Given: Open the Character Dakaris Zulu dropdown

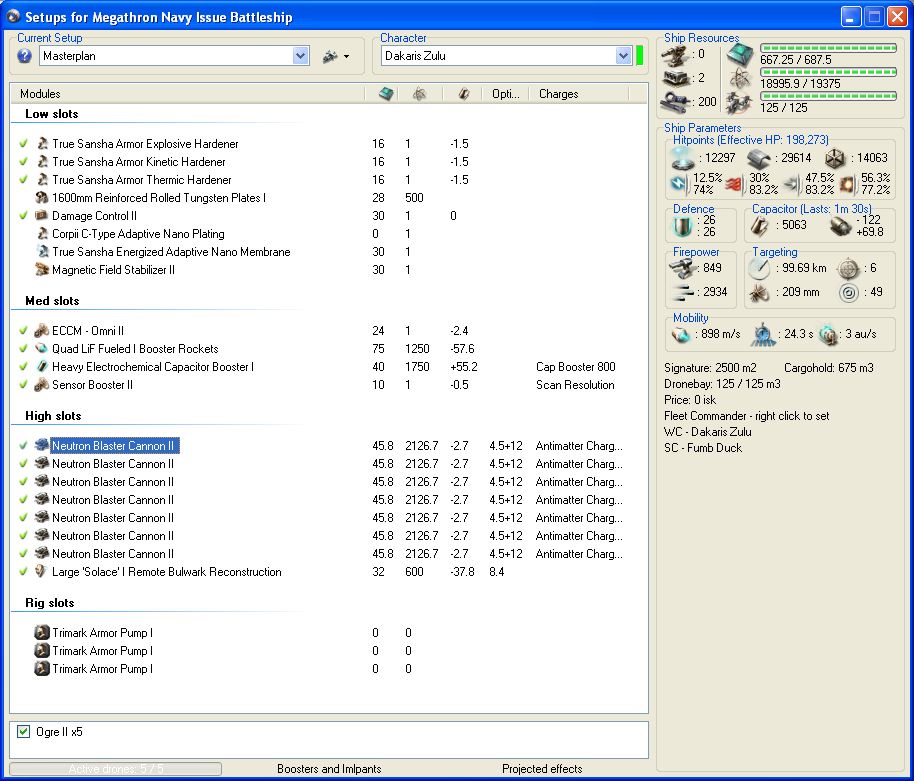Looking at the screenshot, I should point(623,56).
